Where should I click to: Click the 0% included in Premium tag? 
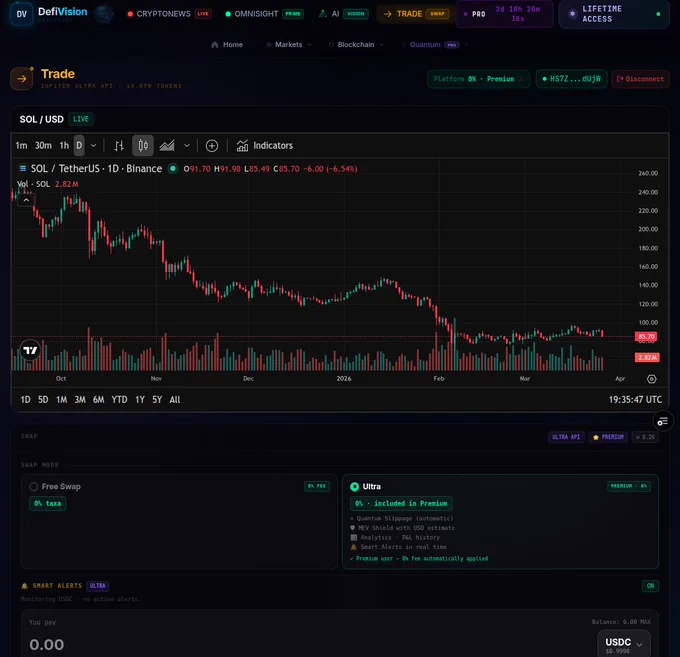(x=401, y=503)
